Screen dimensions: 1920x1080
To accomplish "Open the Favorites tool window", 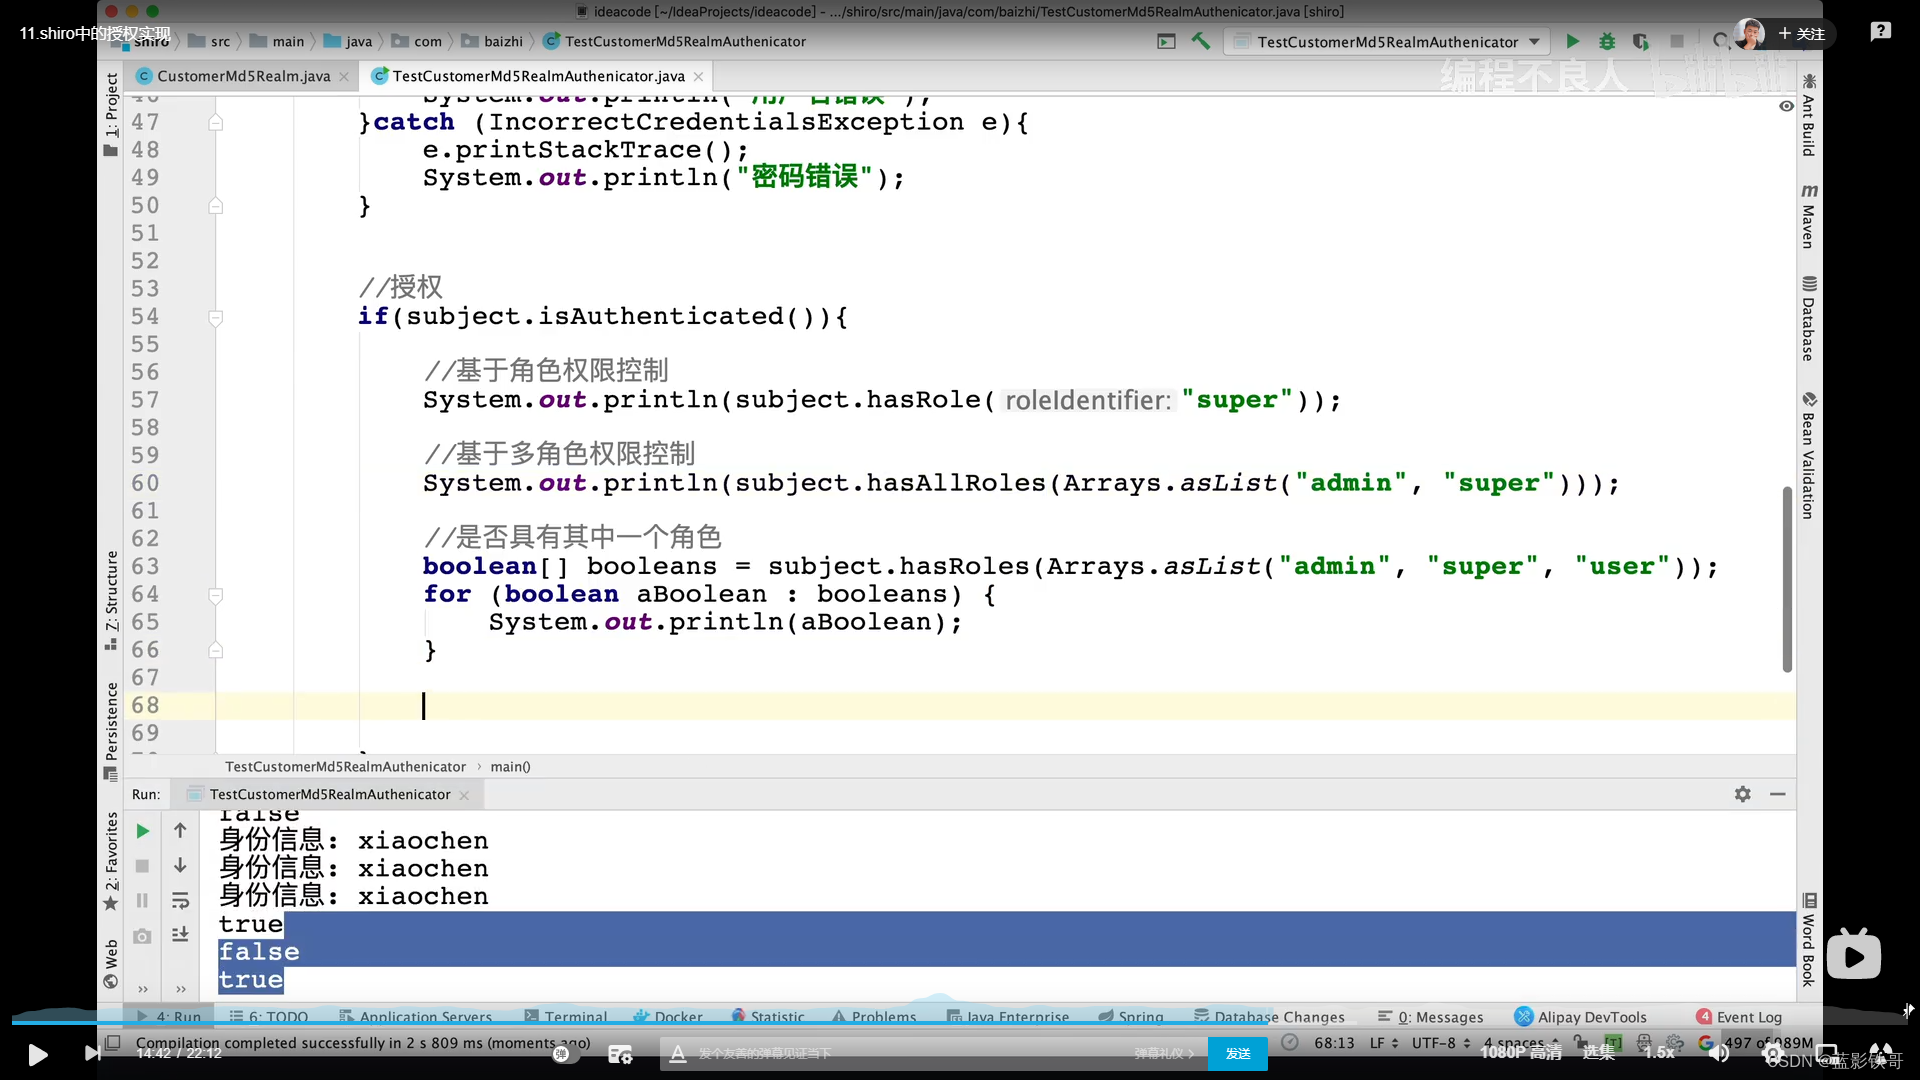I will (x=111, y=861).
